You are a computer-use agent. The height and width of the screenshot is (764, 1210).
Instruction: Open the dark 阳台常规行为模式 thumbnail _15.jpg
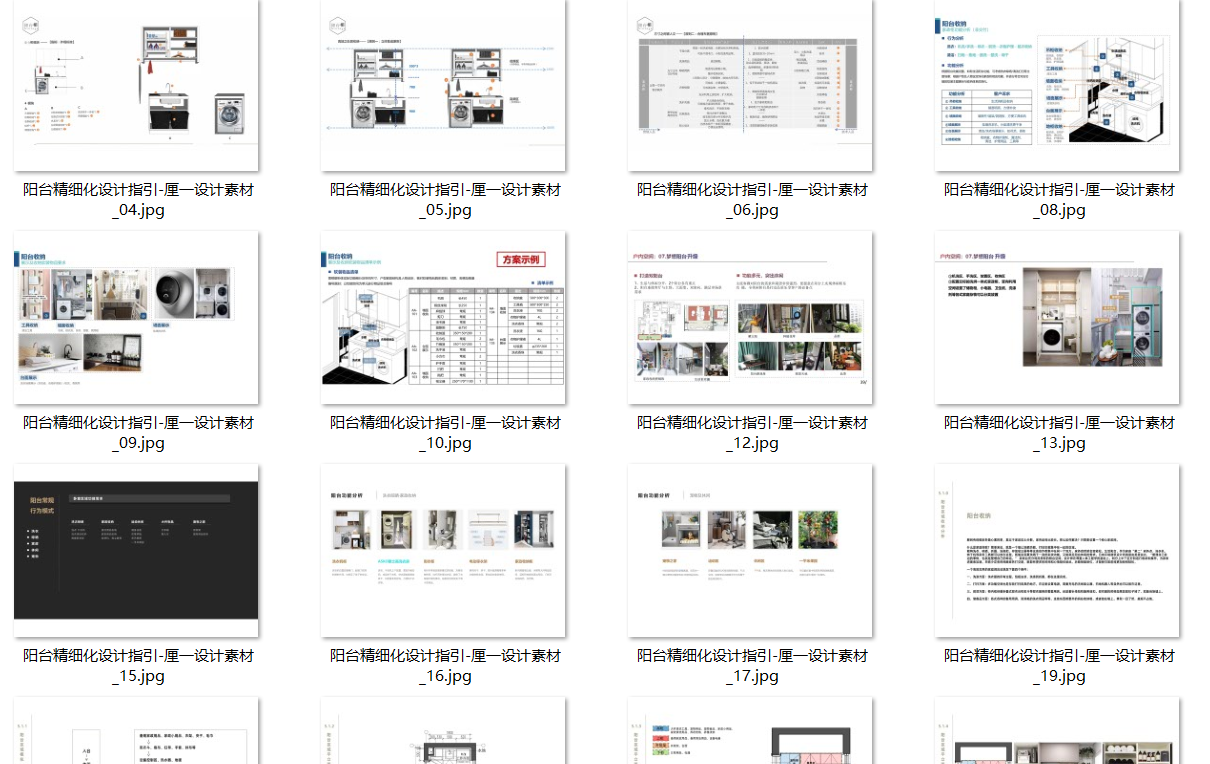coord(135,551)
